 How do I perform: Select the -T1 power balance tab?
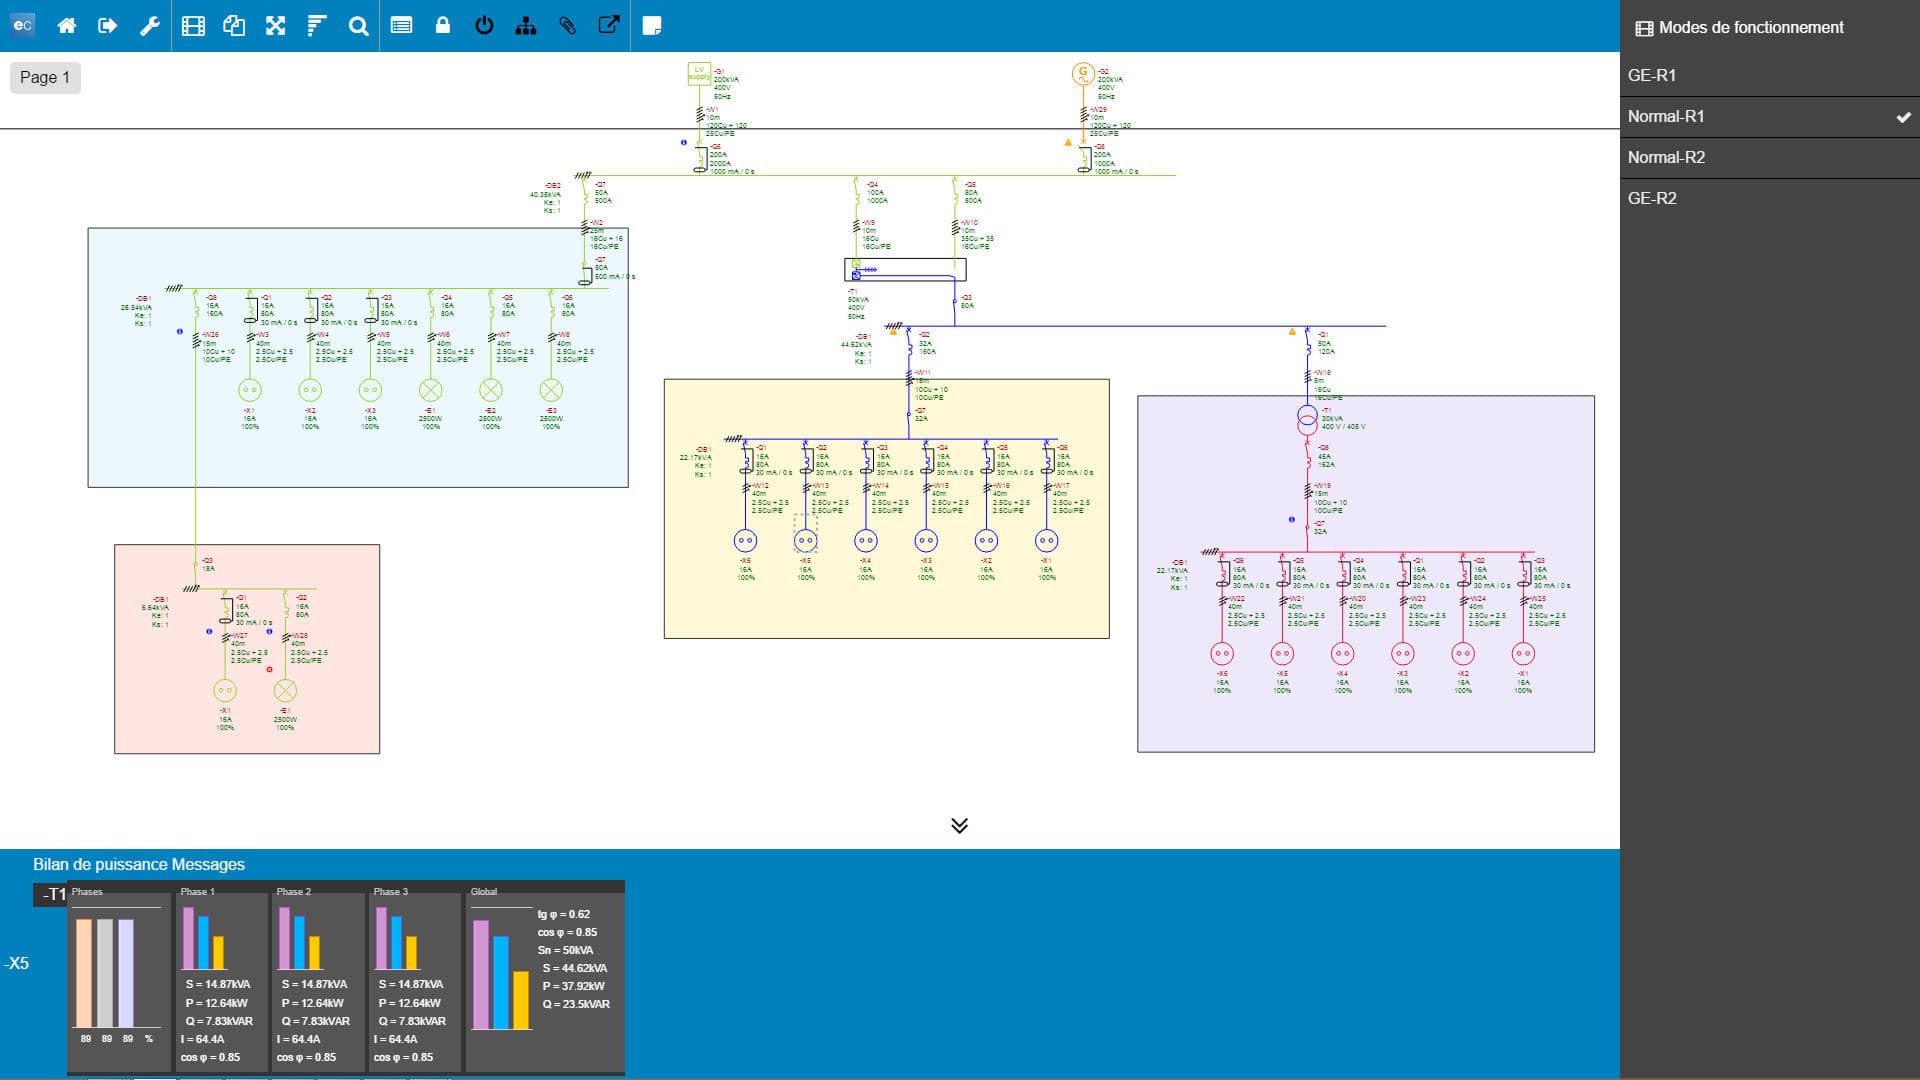[52, 895]
